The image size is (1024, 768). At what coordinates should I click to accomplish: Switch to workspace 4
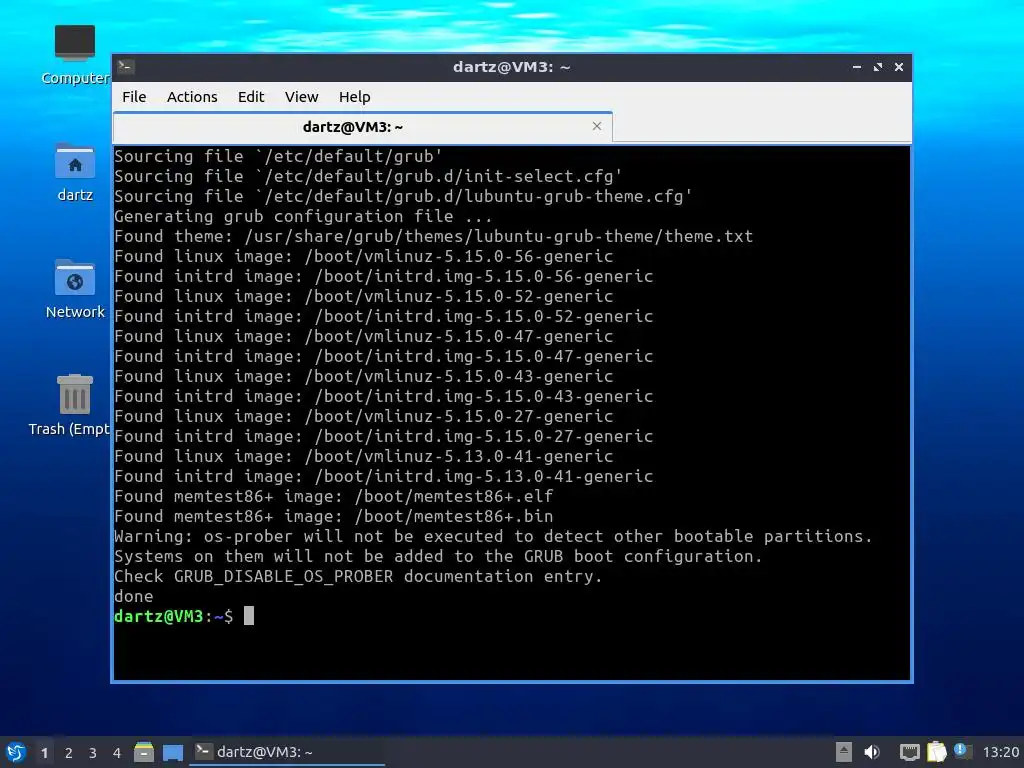[x=117, y=753]
